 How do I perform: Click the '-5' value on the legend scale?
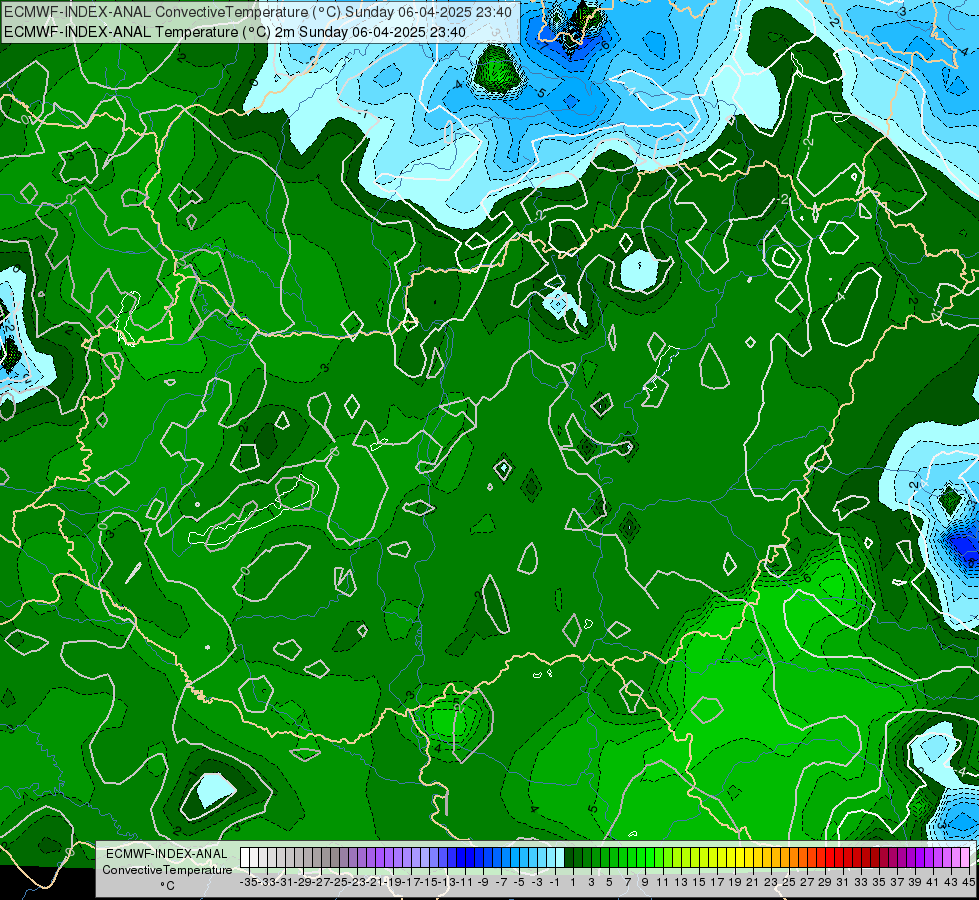pos(519,882)
